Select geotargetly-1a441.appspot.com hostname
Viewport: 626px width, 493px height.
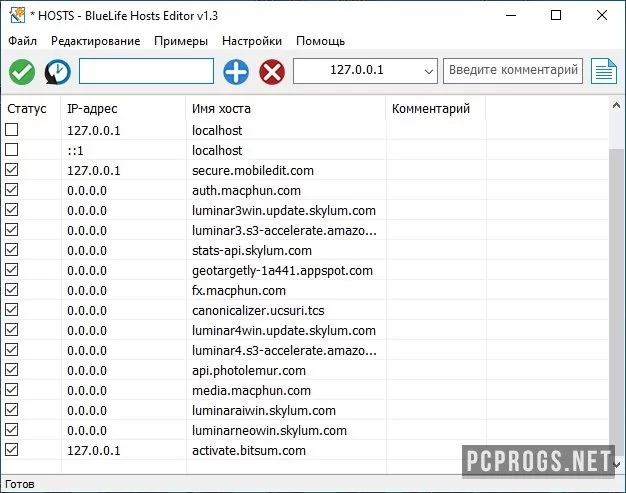tap(282, 270)
